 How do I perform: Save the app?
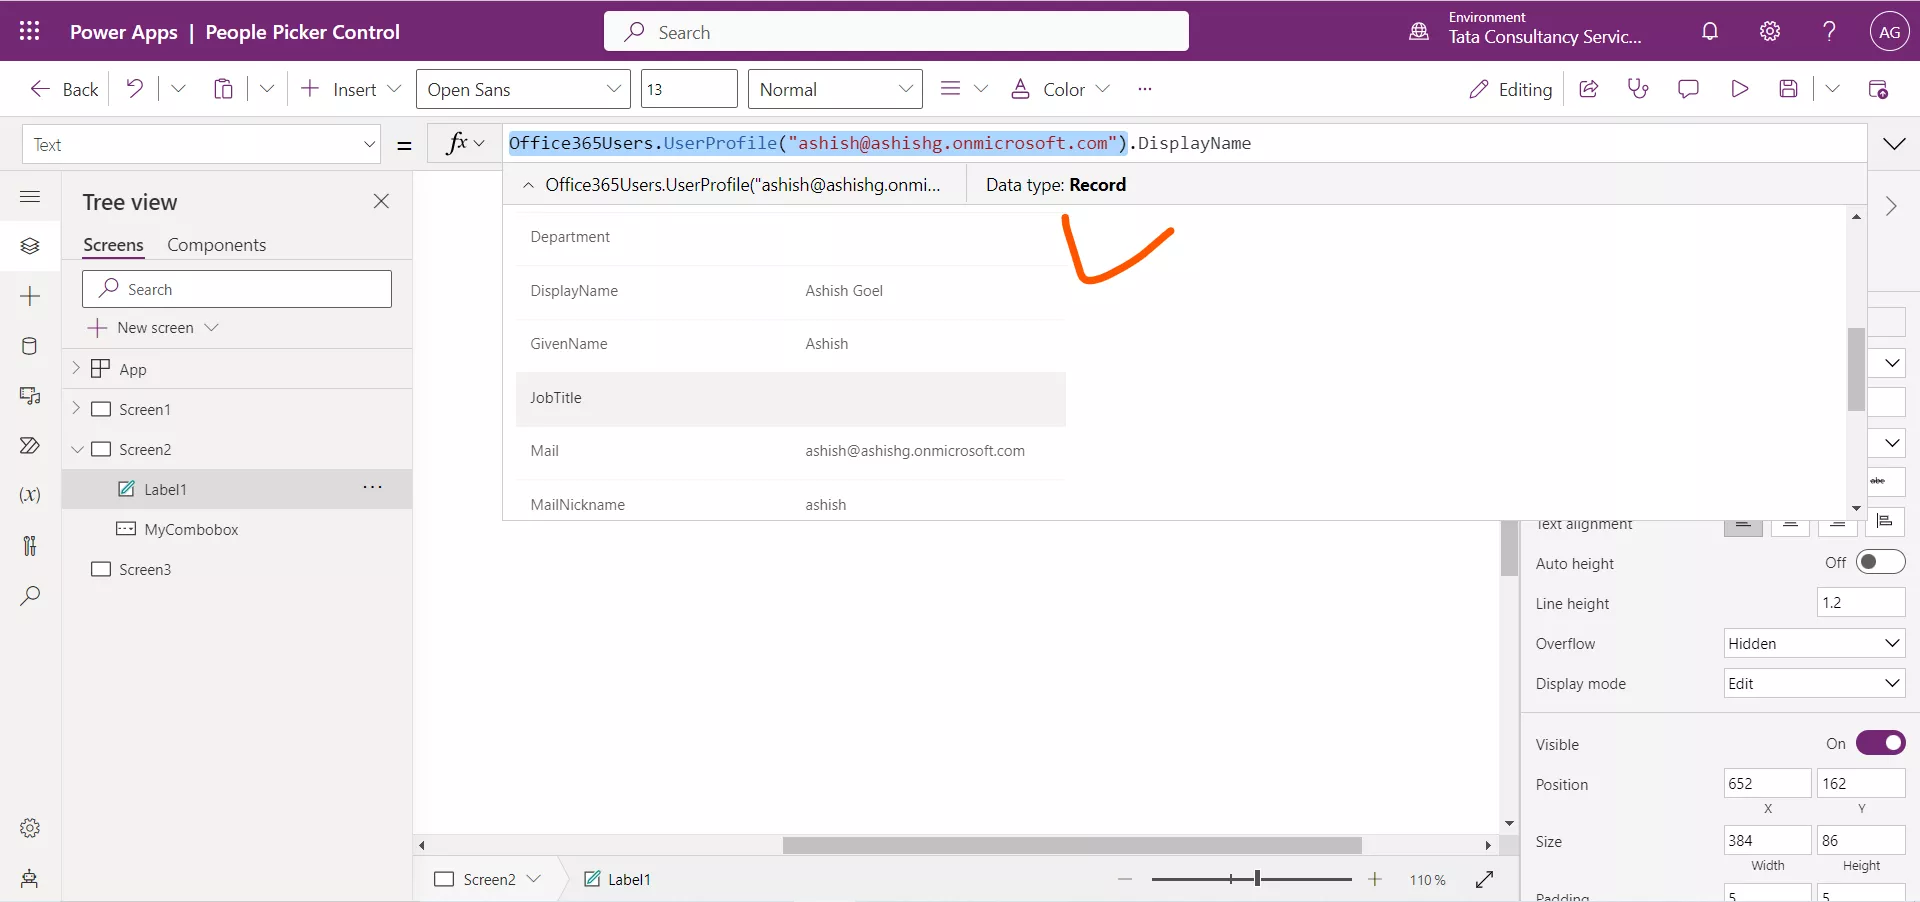click(x=1790, y=89)
